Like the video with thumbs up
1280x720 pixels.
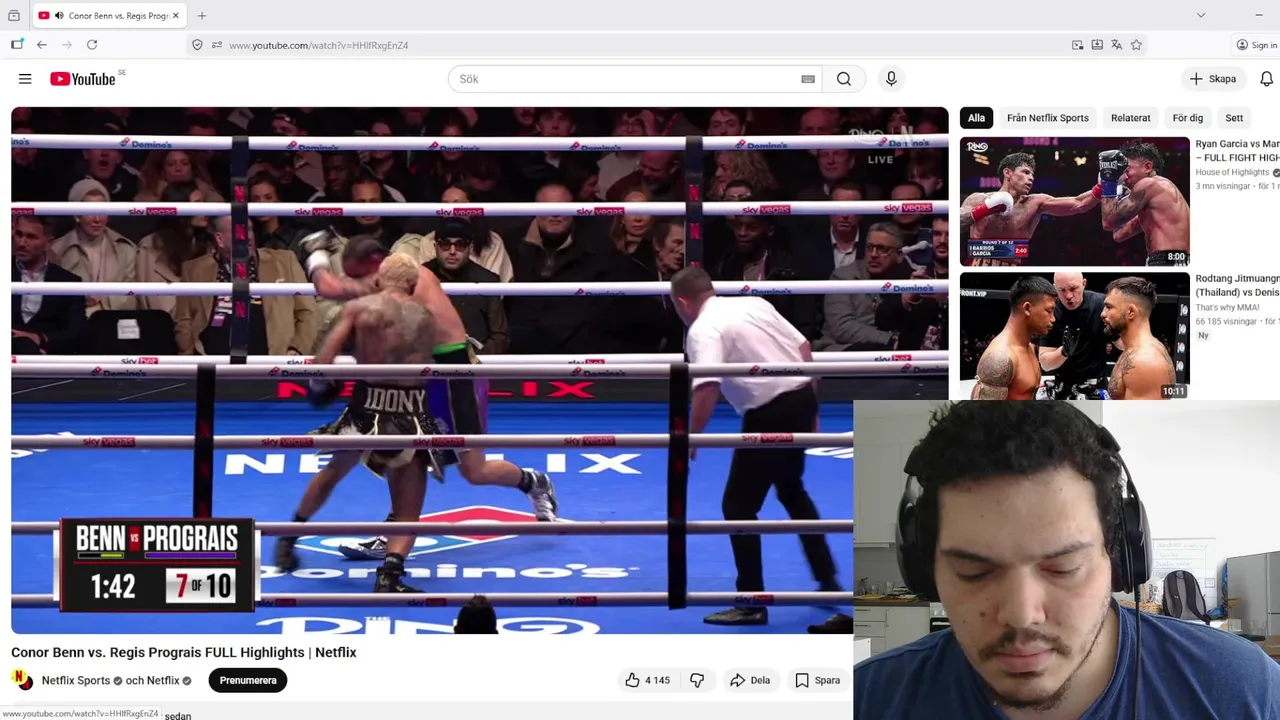click(647, 680)
